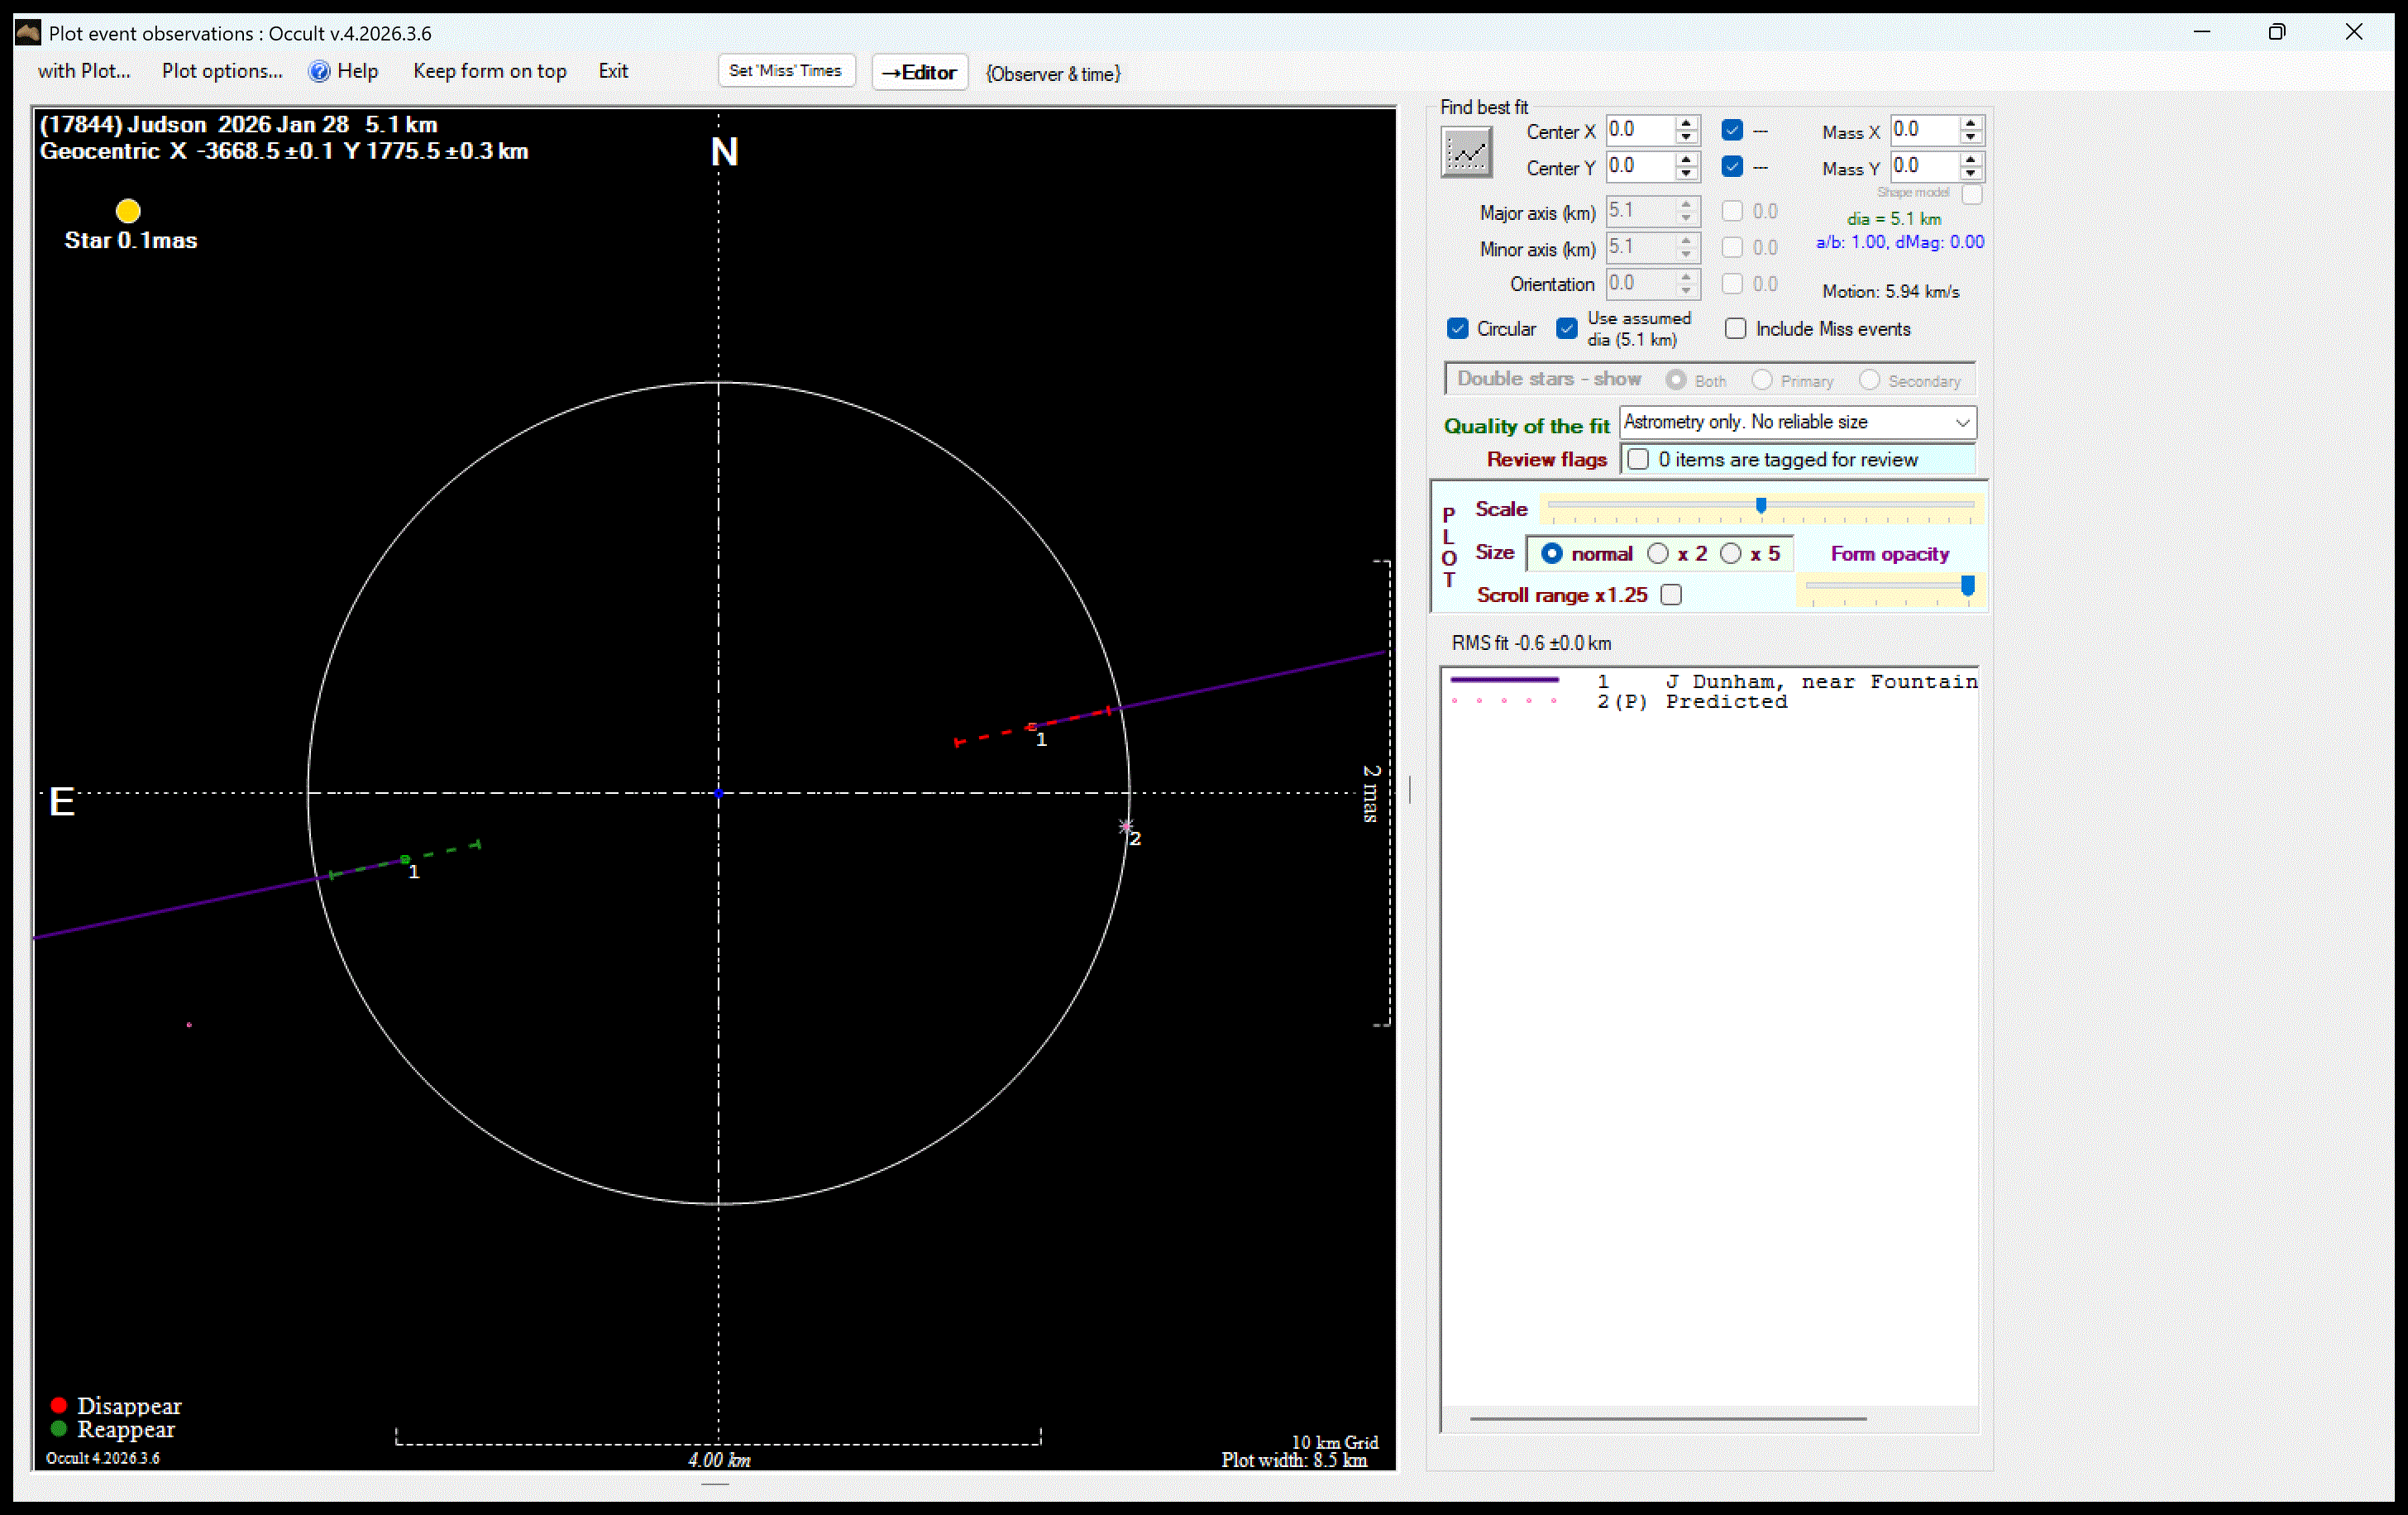This screenshot has height=1515, width=2408.
Task: Click the best fit graph icon button
Action: (x=1466, y=154)
